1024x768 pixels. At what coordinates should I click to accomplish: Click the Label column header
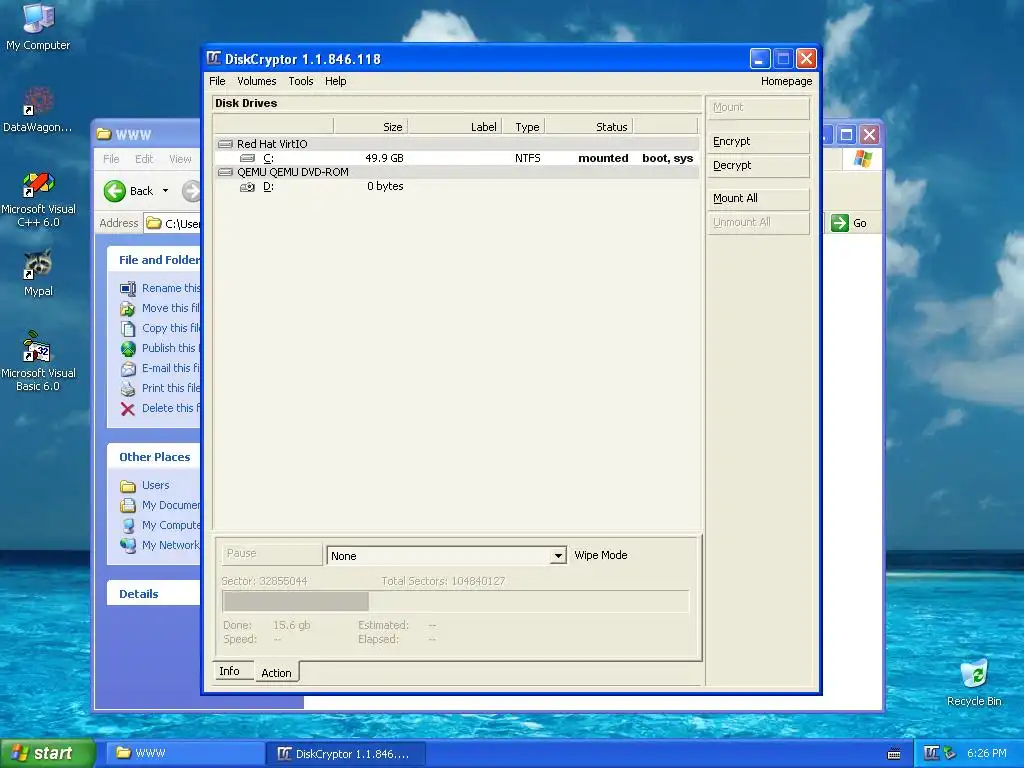455,126
